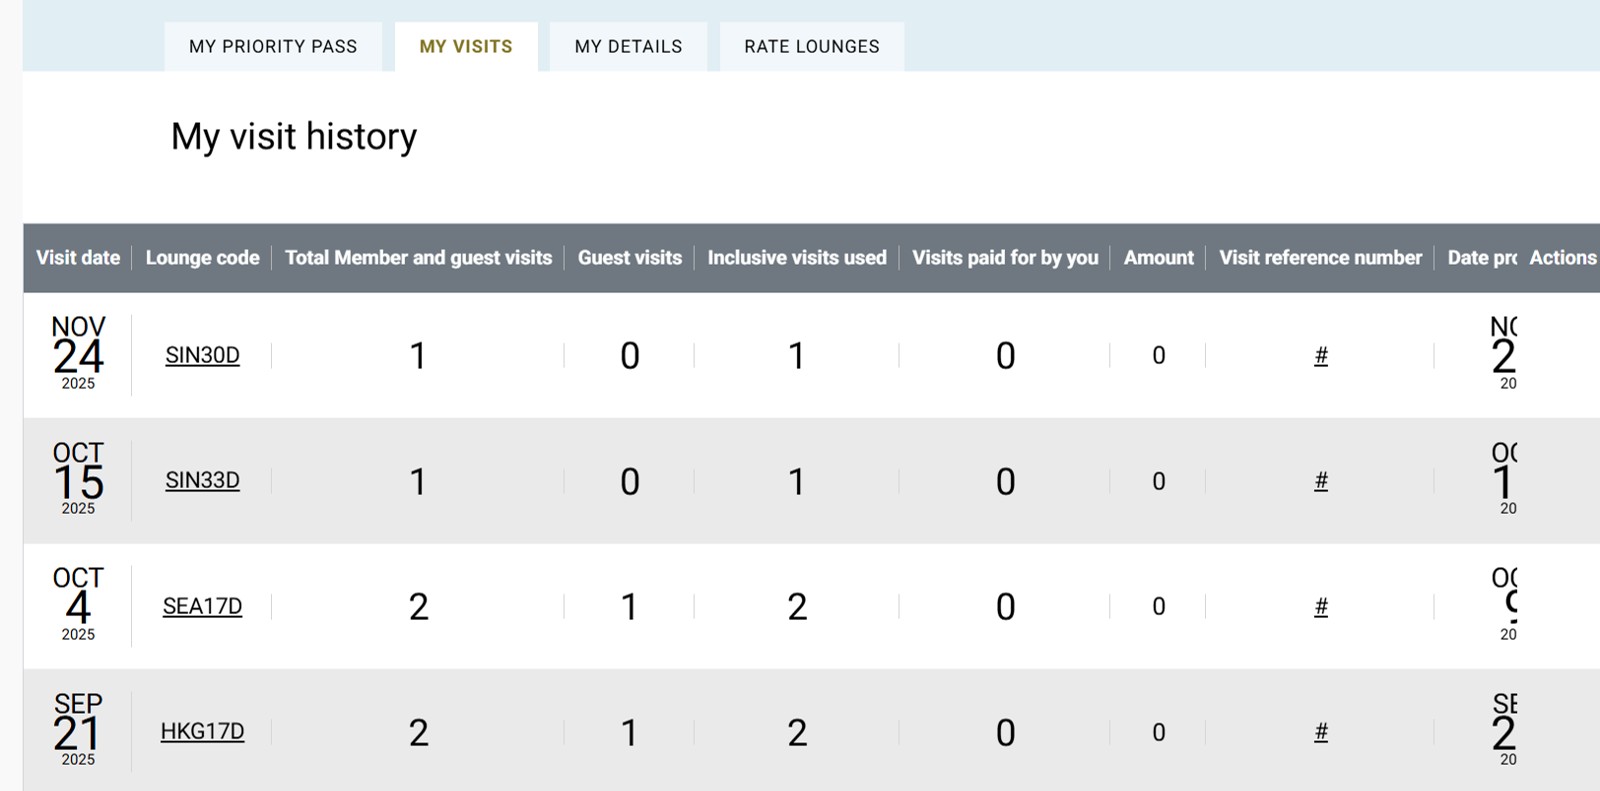Click the SEA17D lounge code link
This screenshot has width=1600, height=791.
[x=202, y=606]
